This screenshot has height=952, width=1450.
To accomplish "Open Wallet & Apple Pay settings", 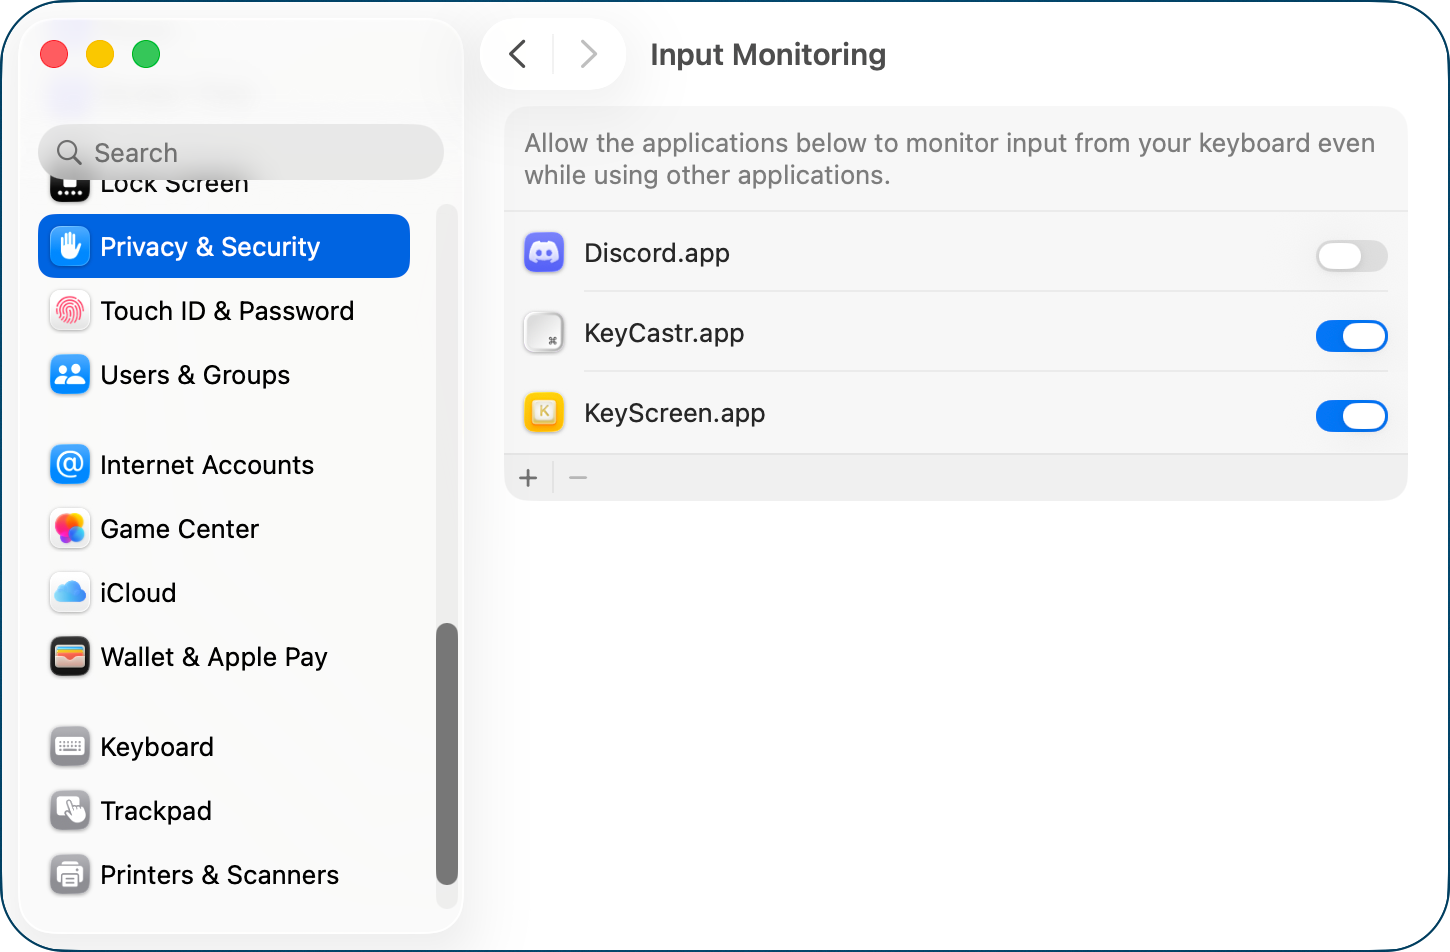I will 224,656.
